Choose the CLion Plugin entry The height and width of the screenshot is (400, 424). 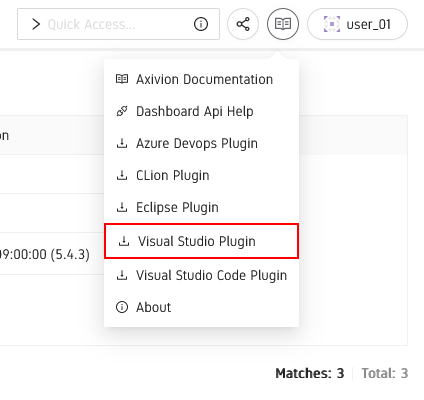point(201,175)
